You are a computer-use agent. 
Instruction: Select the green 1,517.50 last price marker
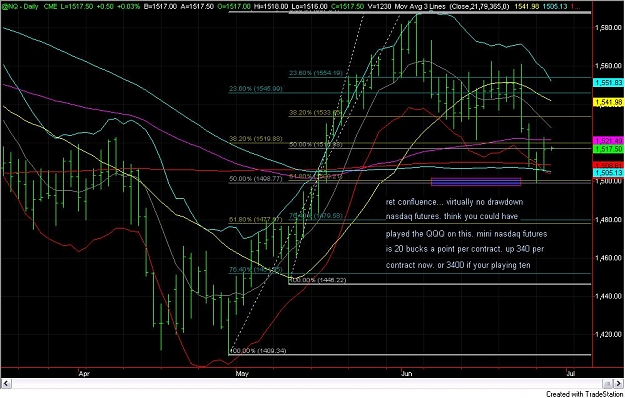click(608, 149)
